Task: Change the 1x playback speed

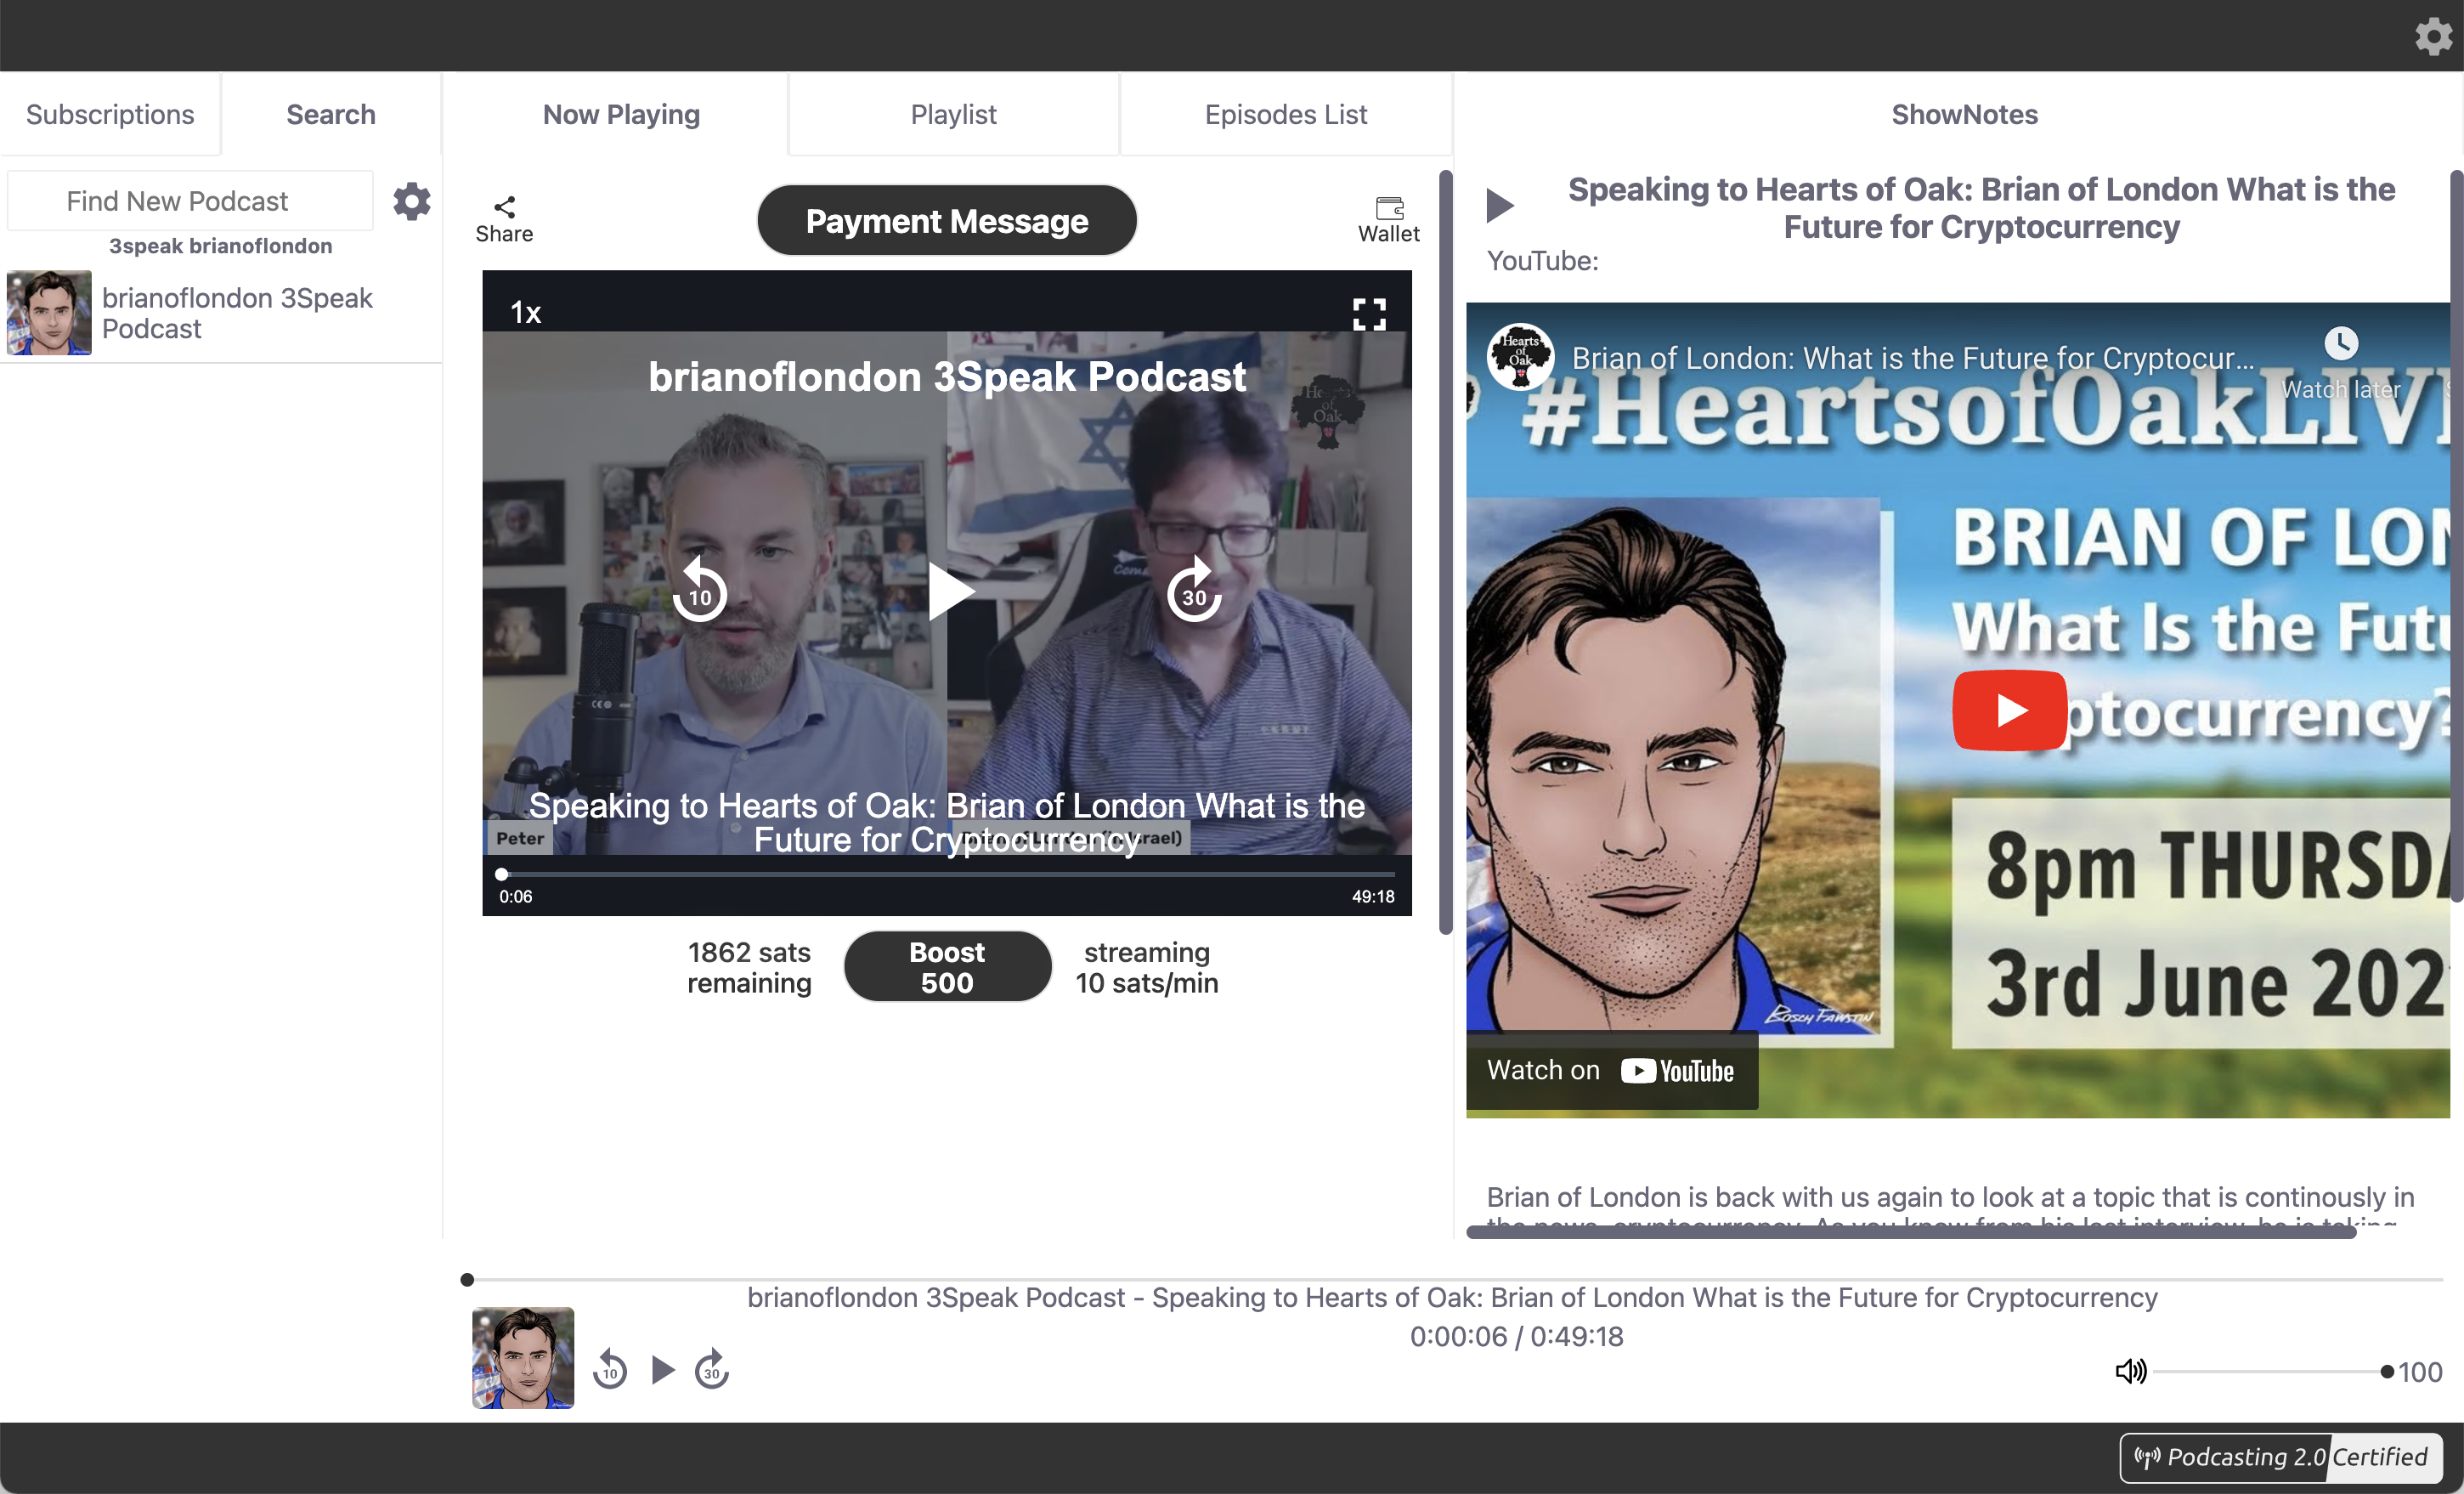Action: (526, 313)
